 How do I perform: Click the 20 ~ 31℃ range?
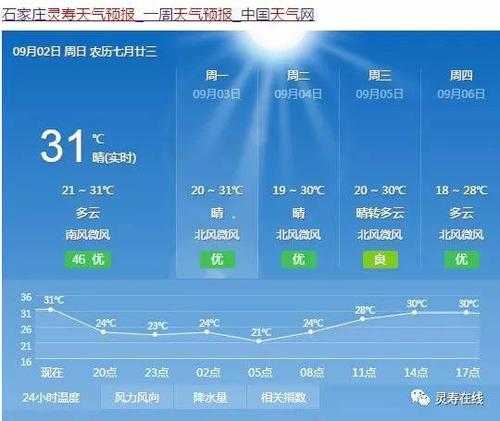click(x=217, y=190)
